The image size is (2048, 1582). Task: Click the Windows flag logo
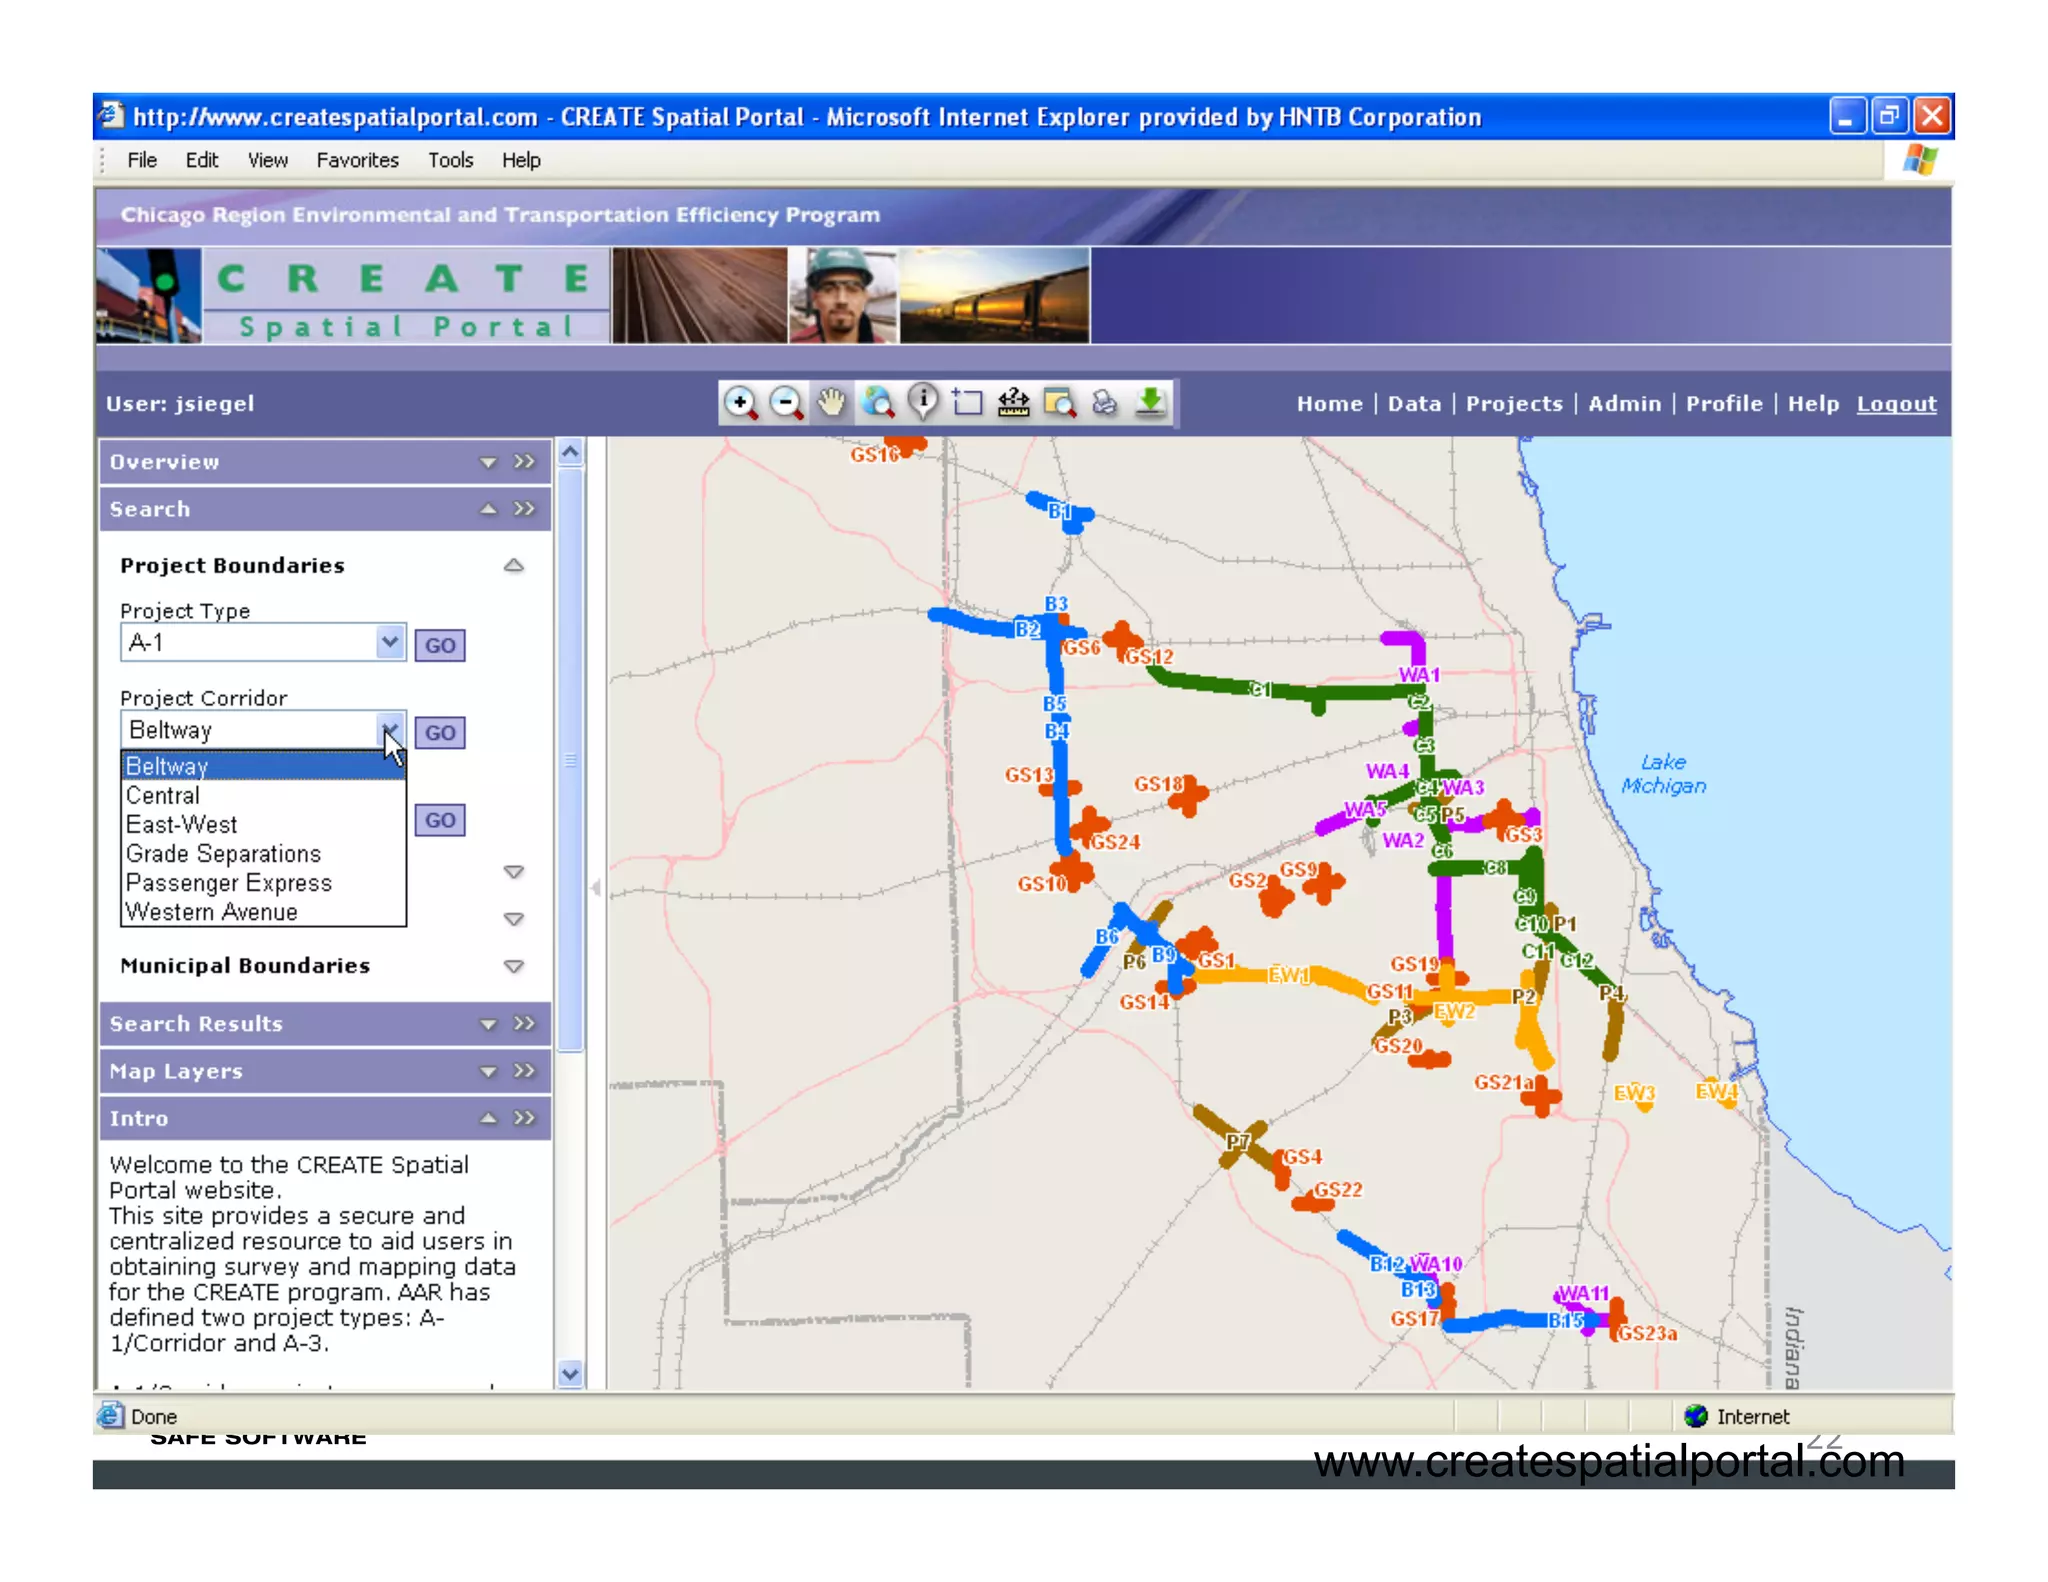click(x=1919, y=160)
